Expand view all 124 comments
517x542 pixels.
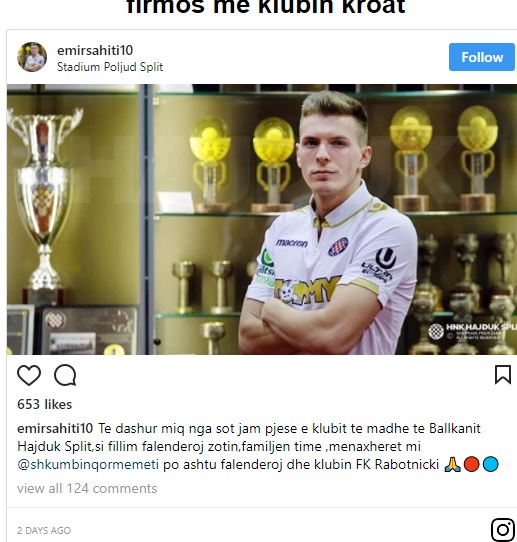(x=87, y=488)
